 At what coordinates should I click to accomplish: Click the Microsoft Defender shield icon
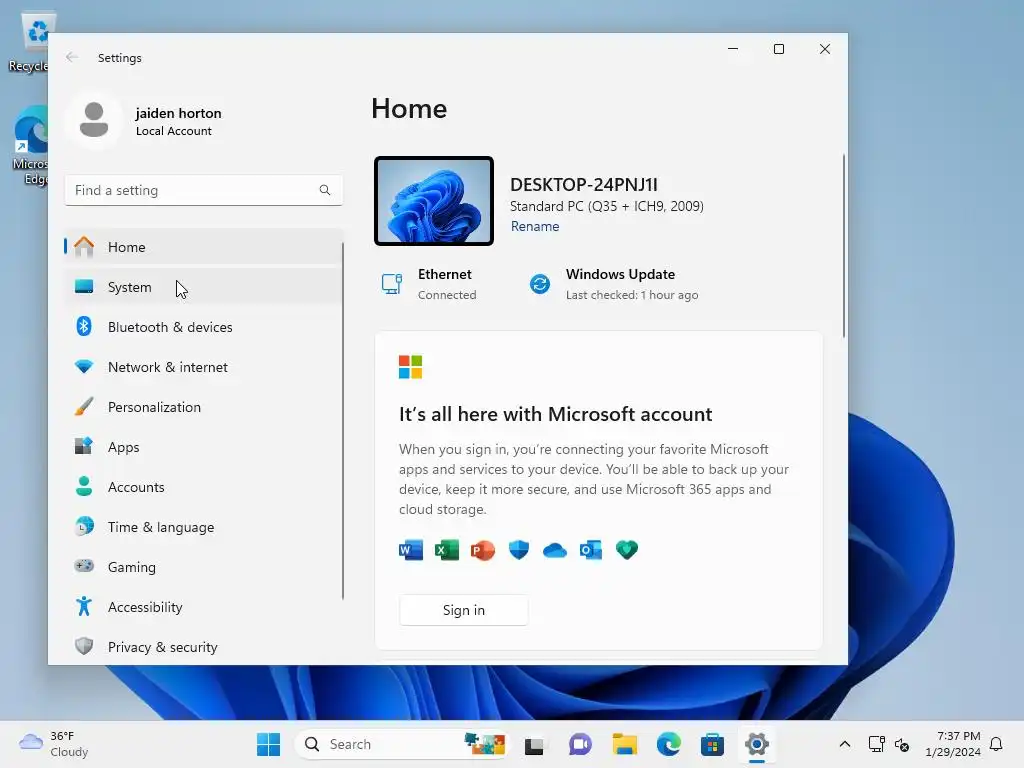(519, 551)
